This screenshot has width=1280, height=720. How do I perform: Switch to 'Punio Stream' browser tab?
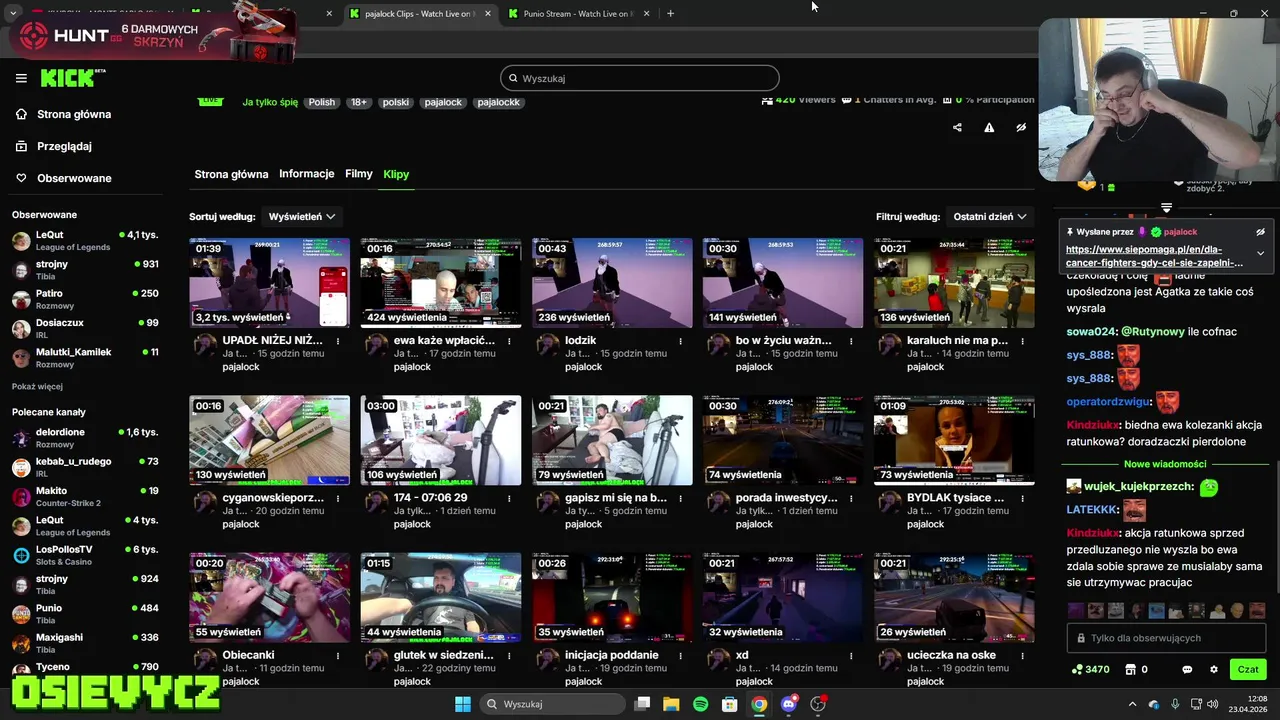pyautogui.click(x=579, y=14)
